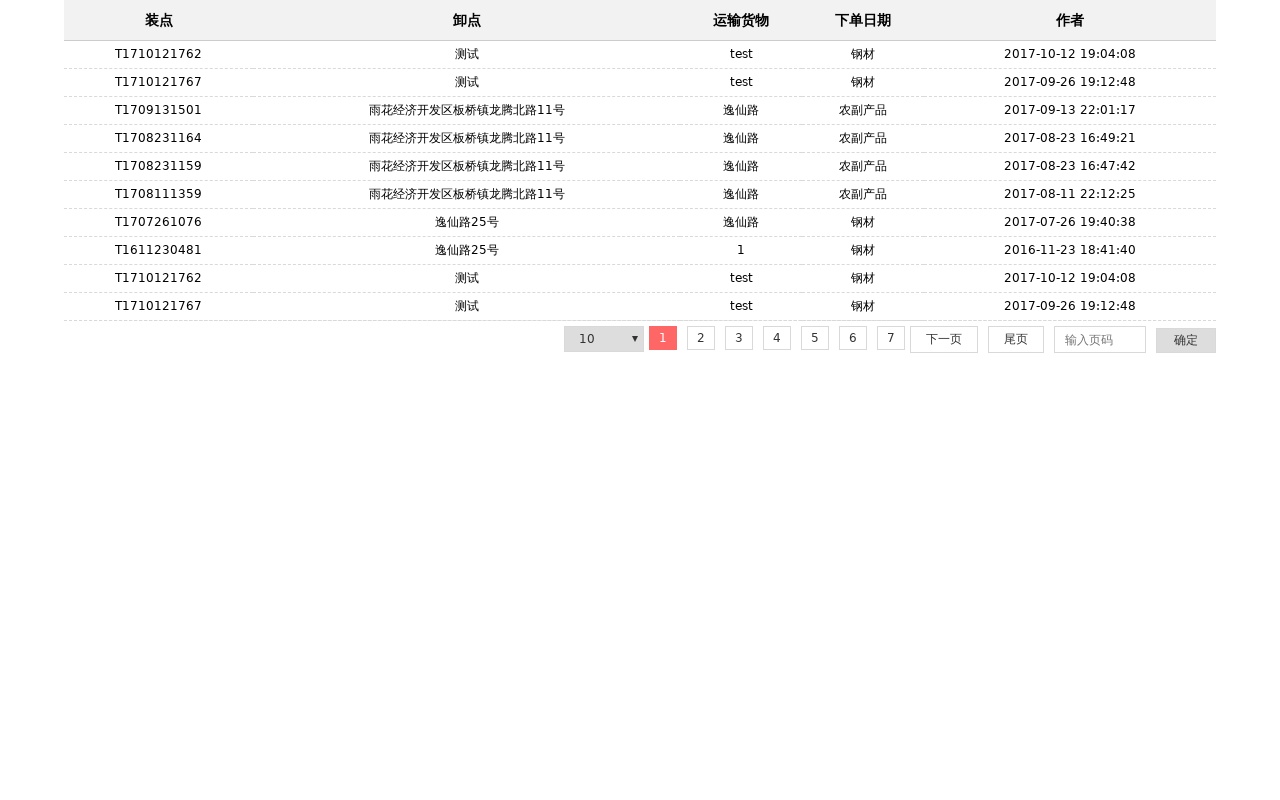This screenshot has width=1280, height=800.
Task: Click the 装点 column header
Action: coord(159,20)
